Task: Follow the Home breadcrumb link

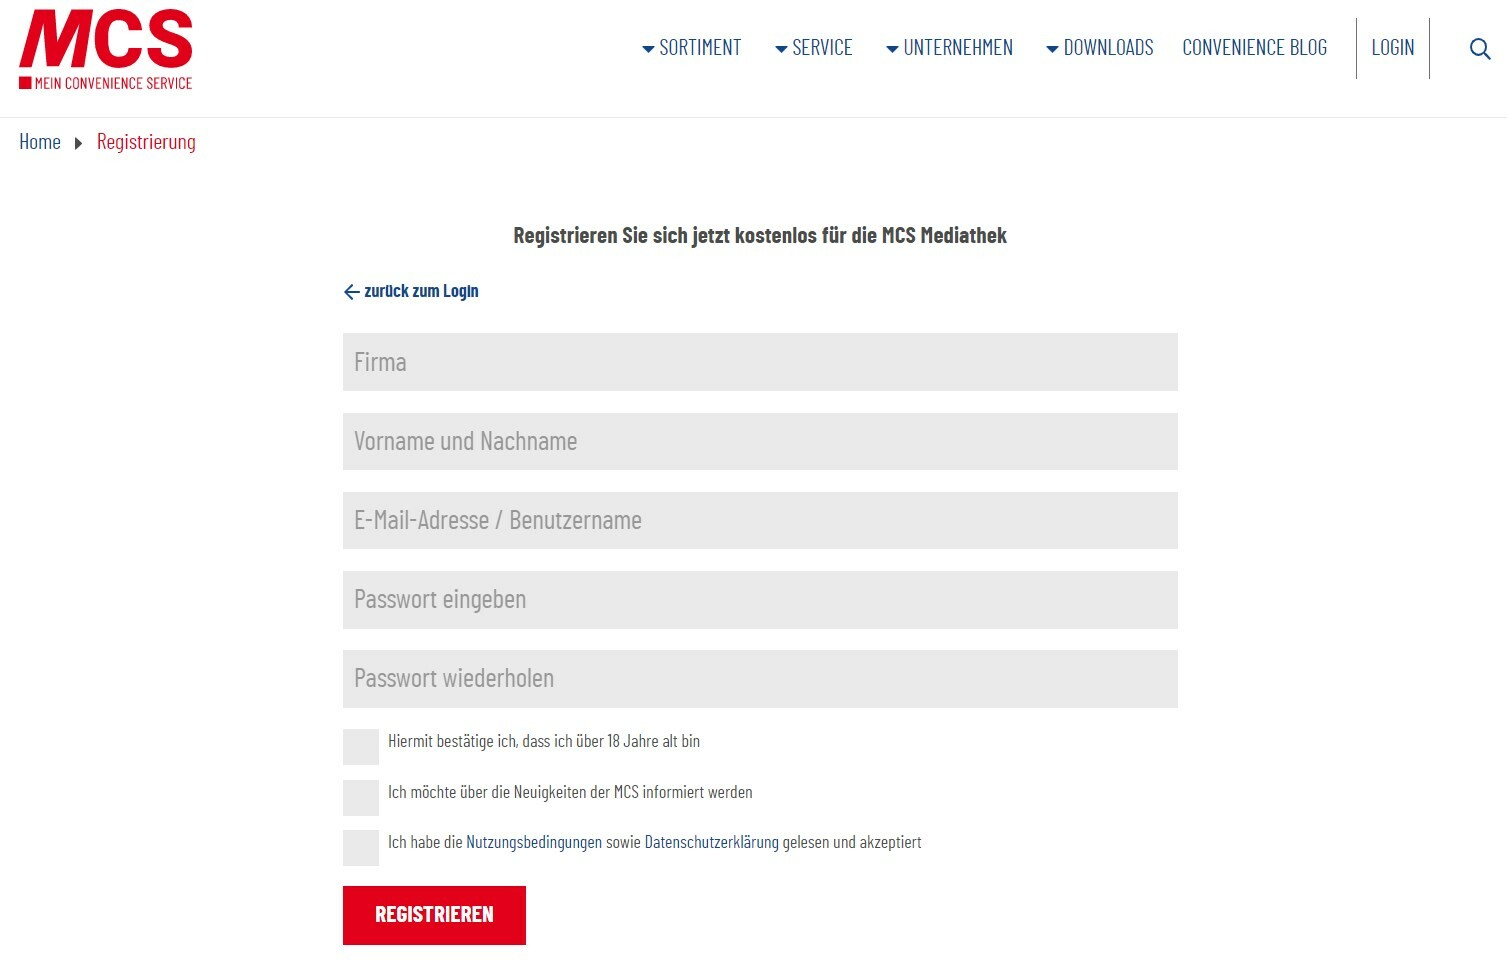Action: tap(40, 142)
